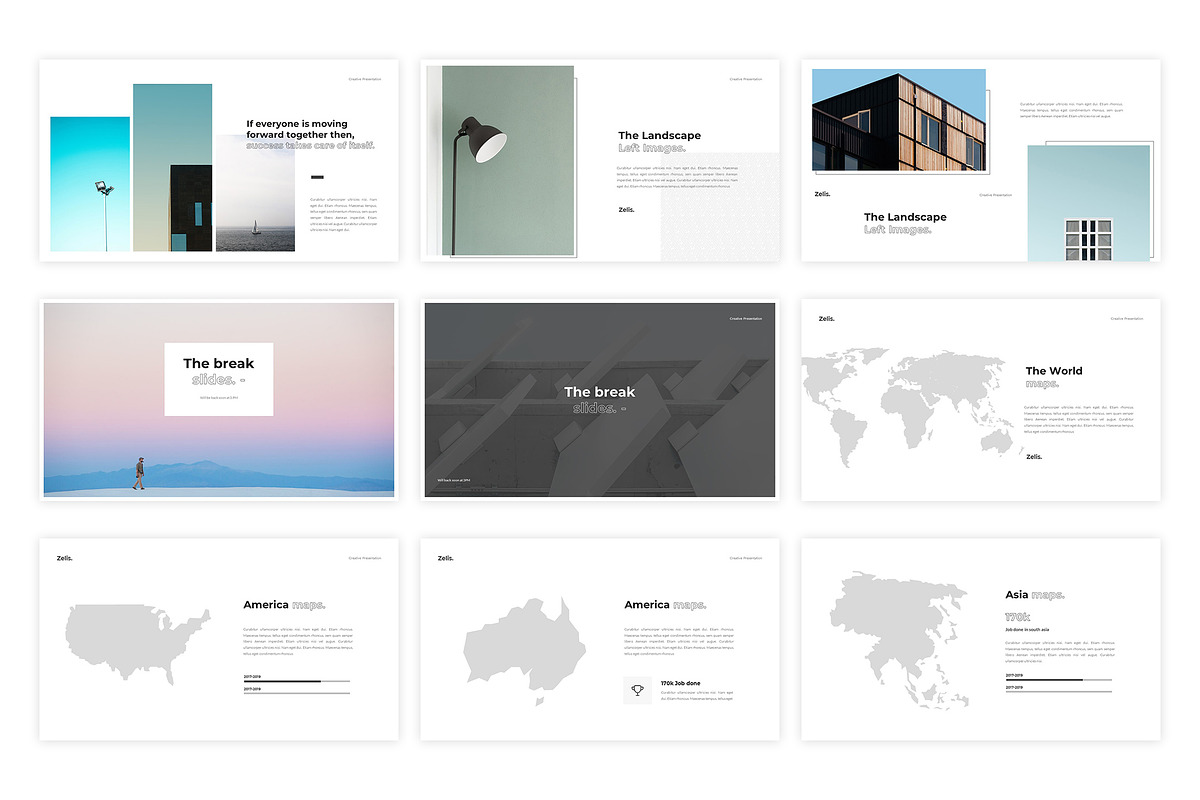Click the short black dash on the first slide

point(317,177)
